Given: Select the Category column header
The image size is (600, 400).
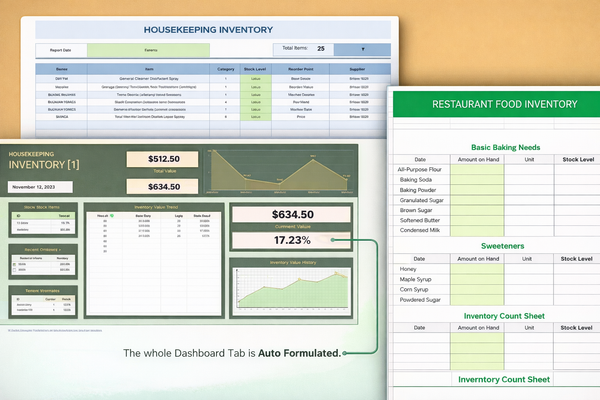Looking at the screenshot, I should click(227, 69).
